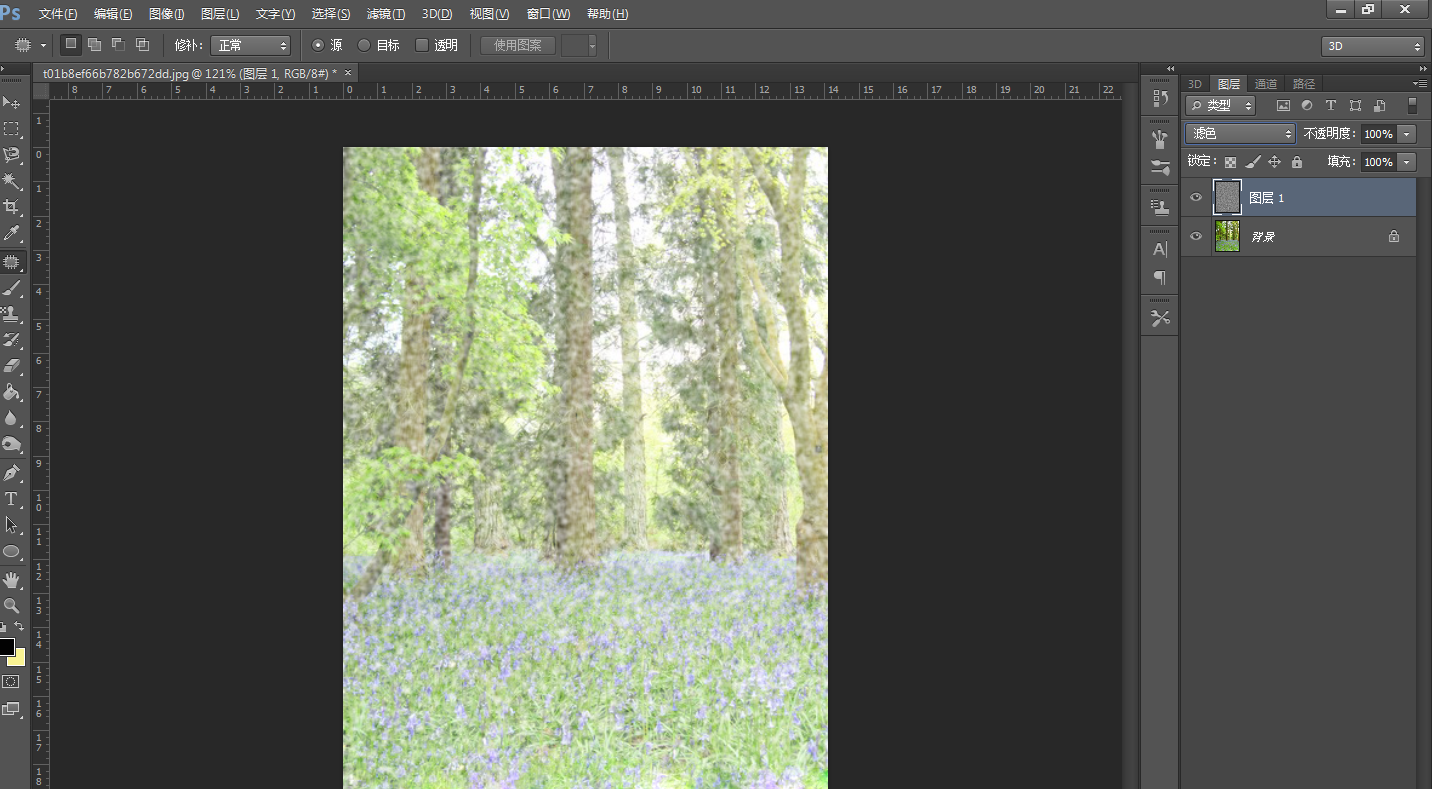Hide layer 图层 1 with eye icon

(x=1196, y=198)
